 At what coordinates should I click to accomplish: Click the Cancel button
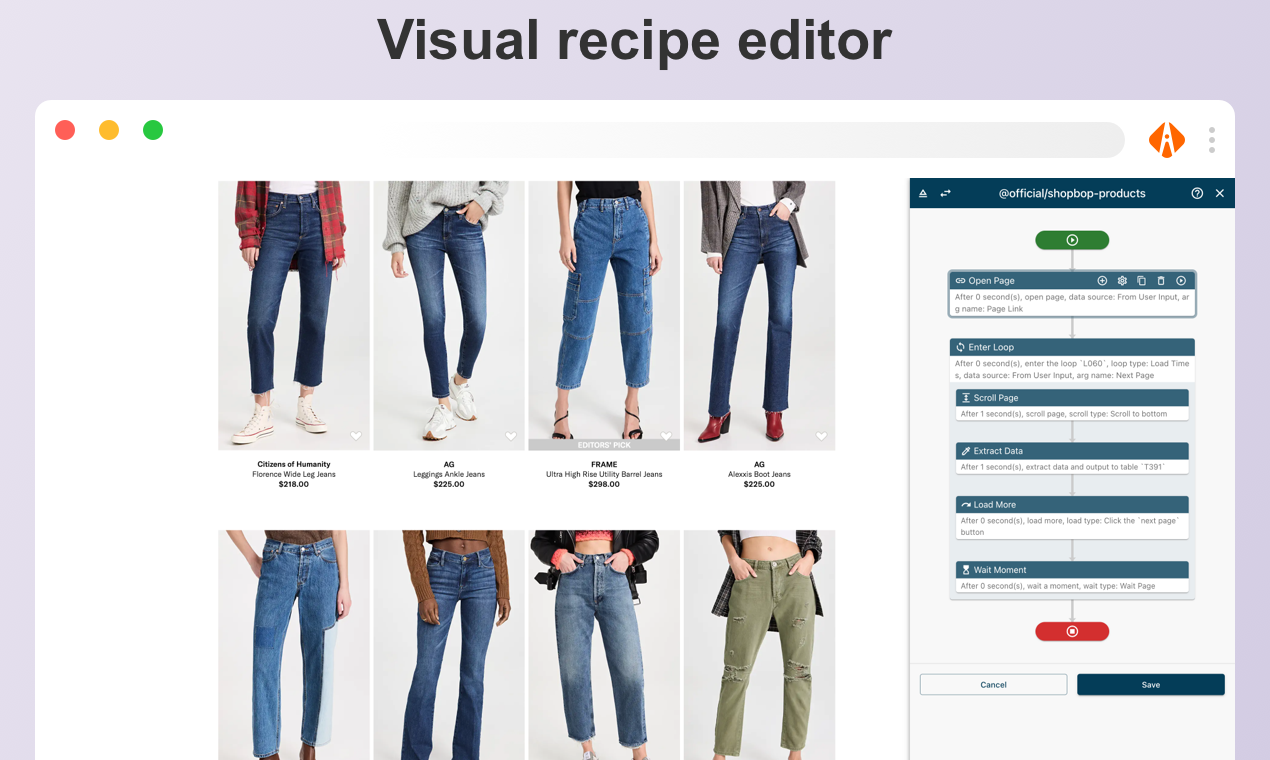click(x=993, y=685)
